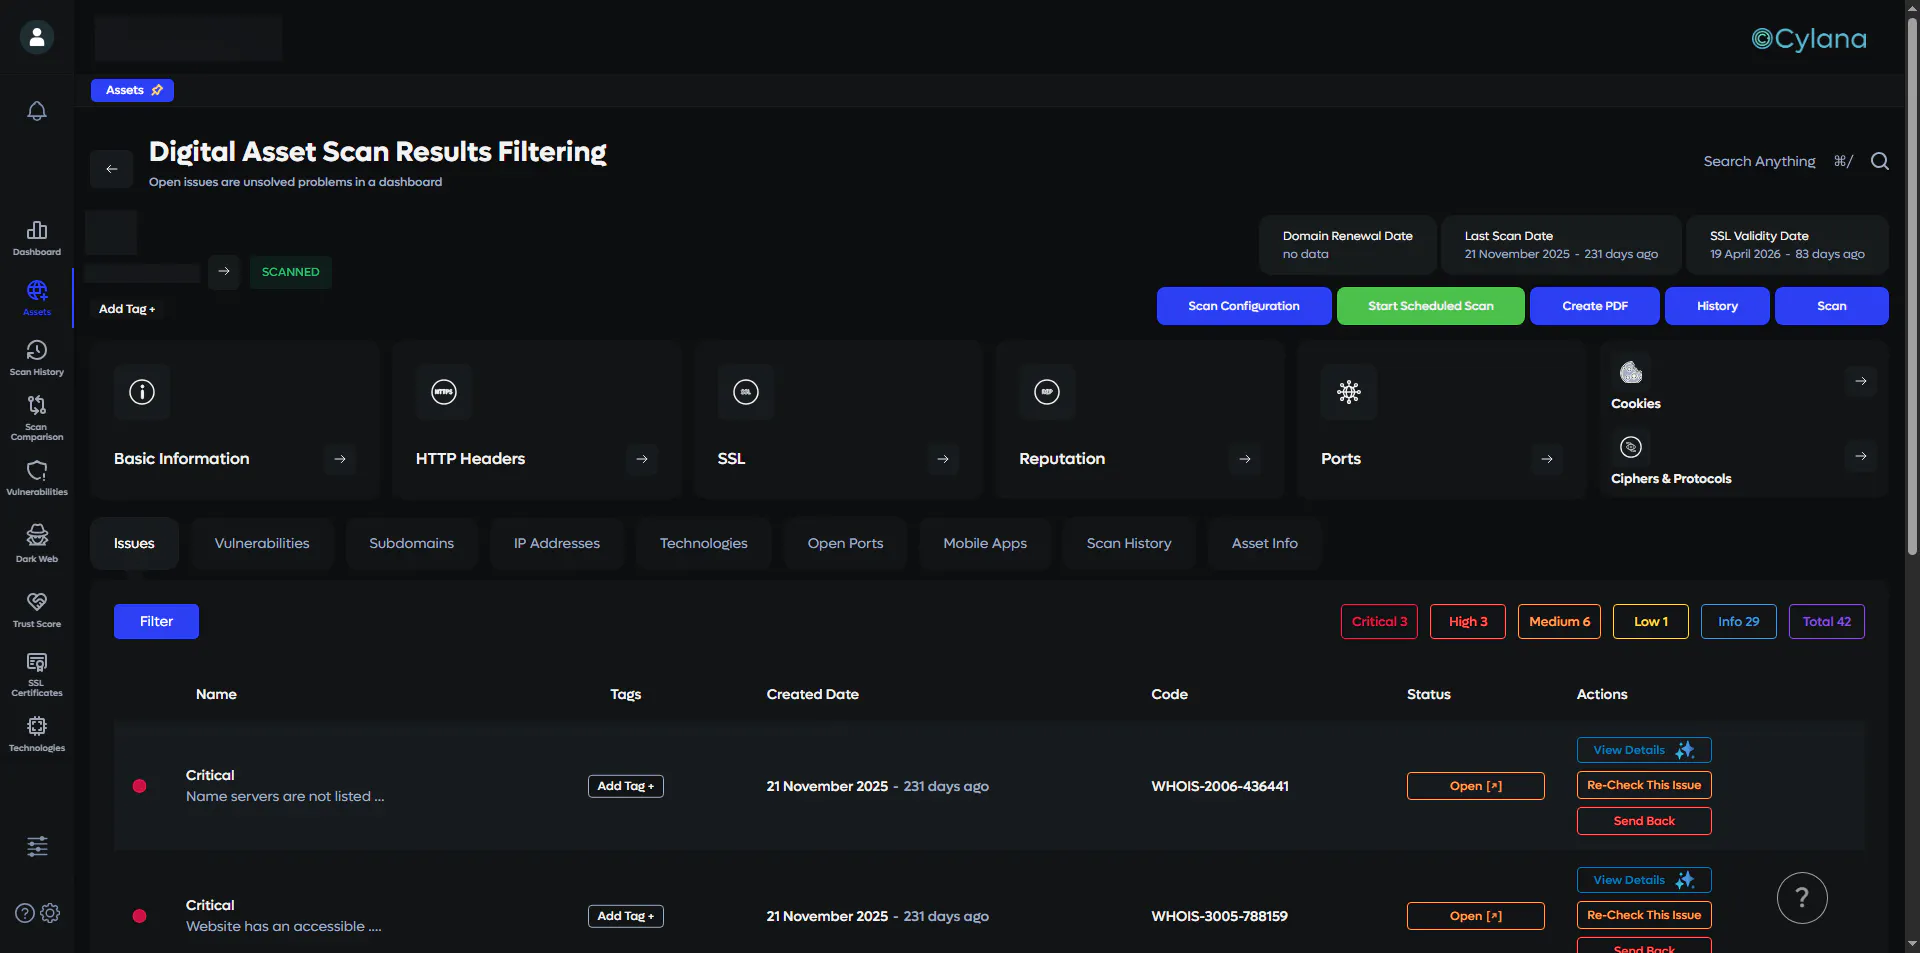Viewport: 1920px width, 953px height.
Task: Go to Dashboard in the sidebar
Action: pos(37,238)
